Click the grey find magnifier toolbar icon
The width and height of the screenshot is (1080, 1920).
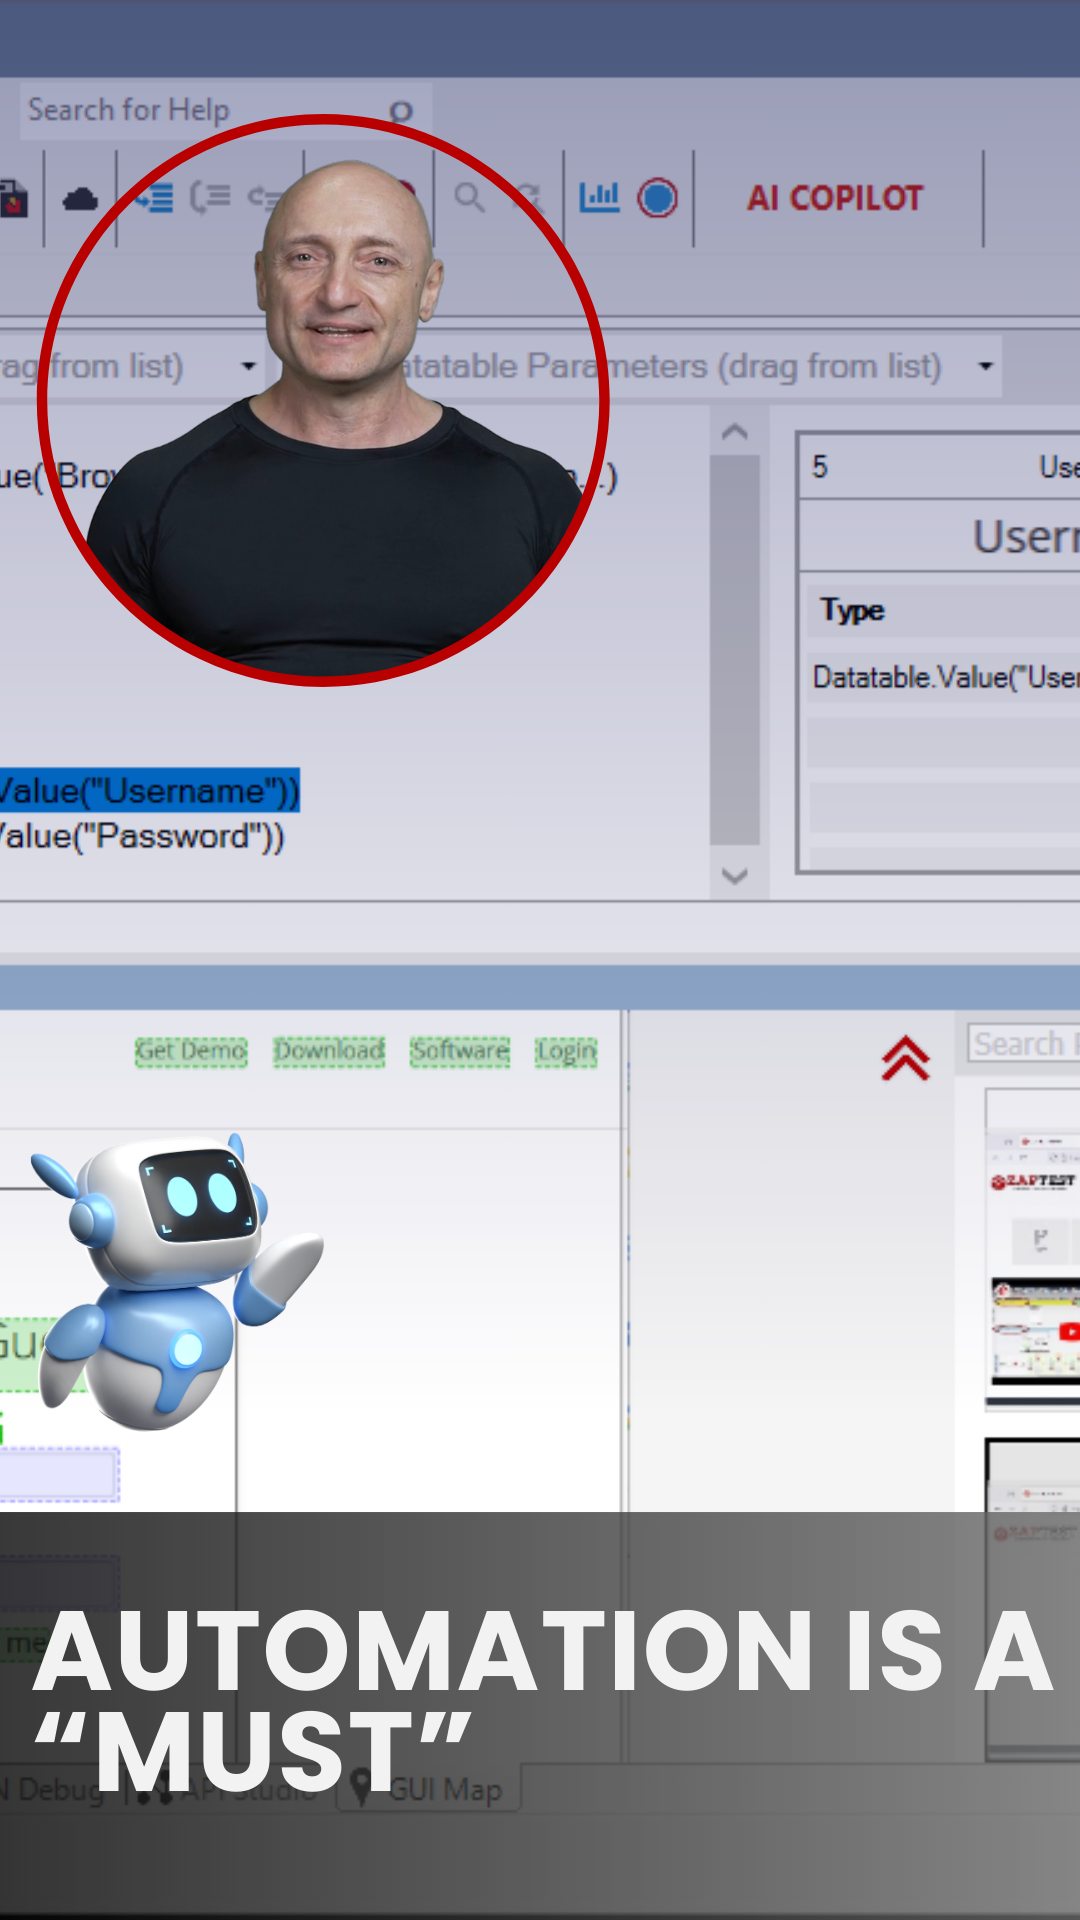click(469, 197)
